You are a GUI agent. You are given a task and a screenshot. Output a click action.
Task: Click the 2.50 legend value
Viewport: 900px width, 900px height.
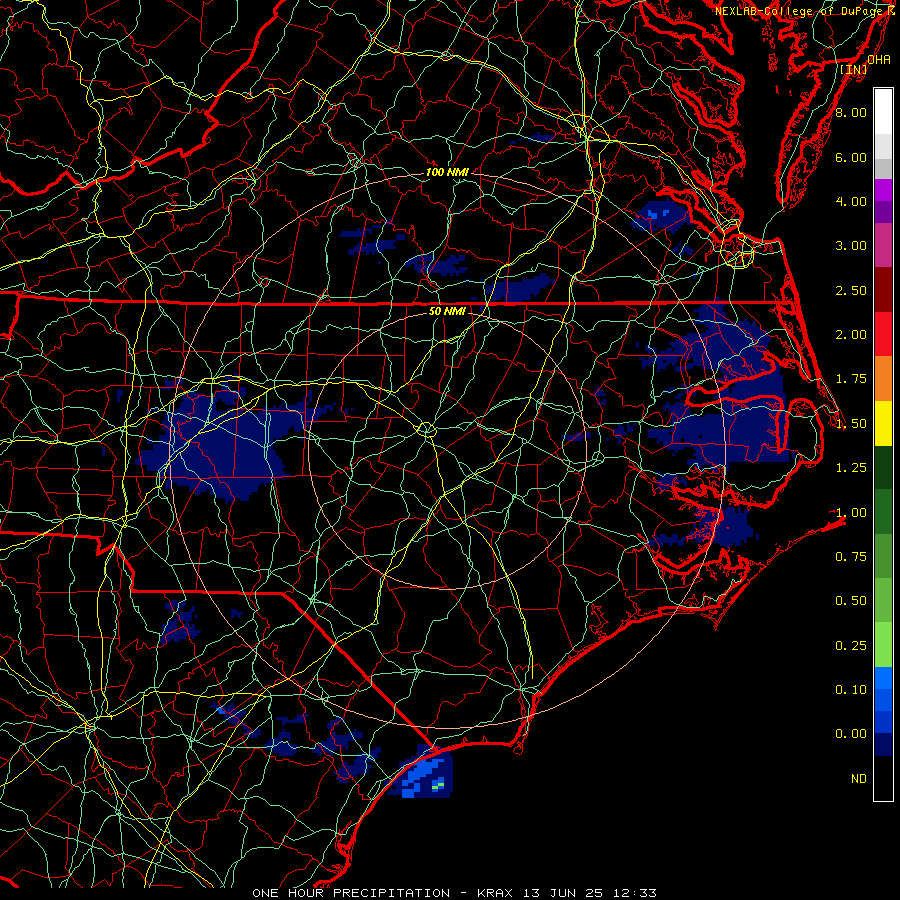851,290
